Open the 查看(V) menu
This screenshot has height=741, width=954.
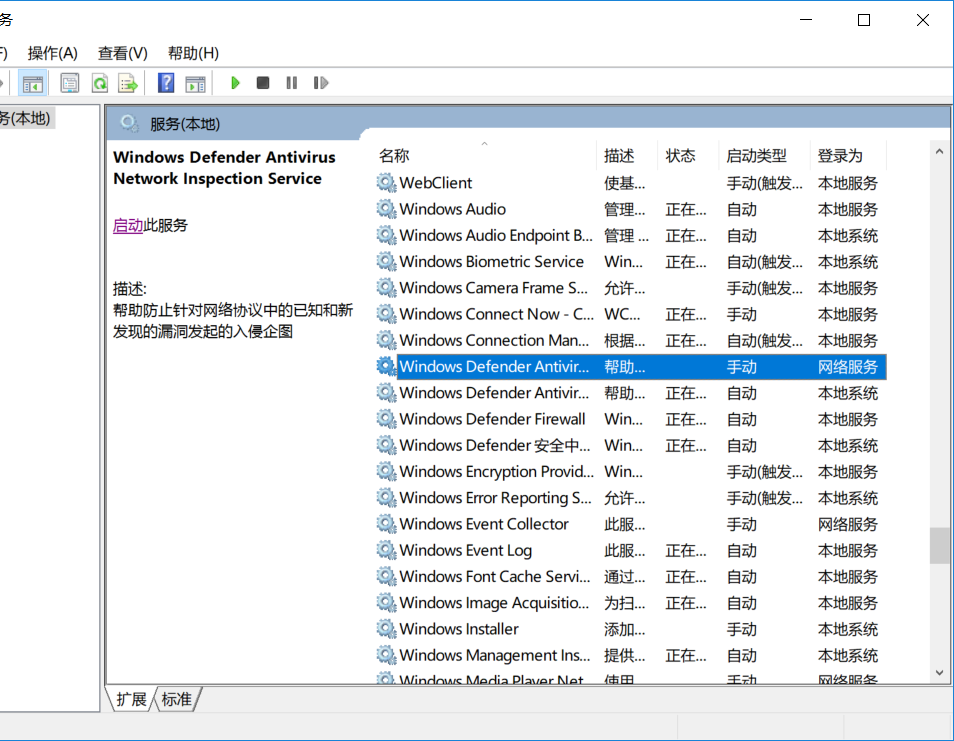122,54
